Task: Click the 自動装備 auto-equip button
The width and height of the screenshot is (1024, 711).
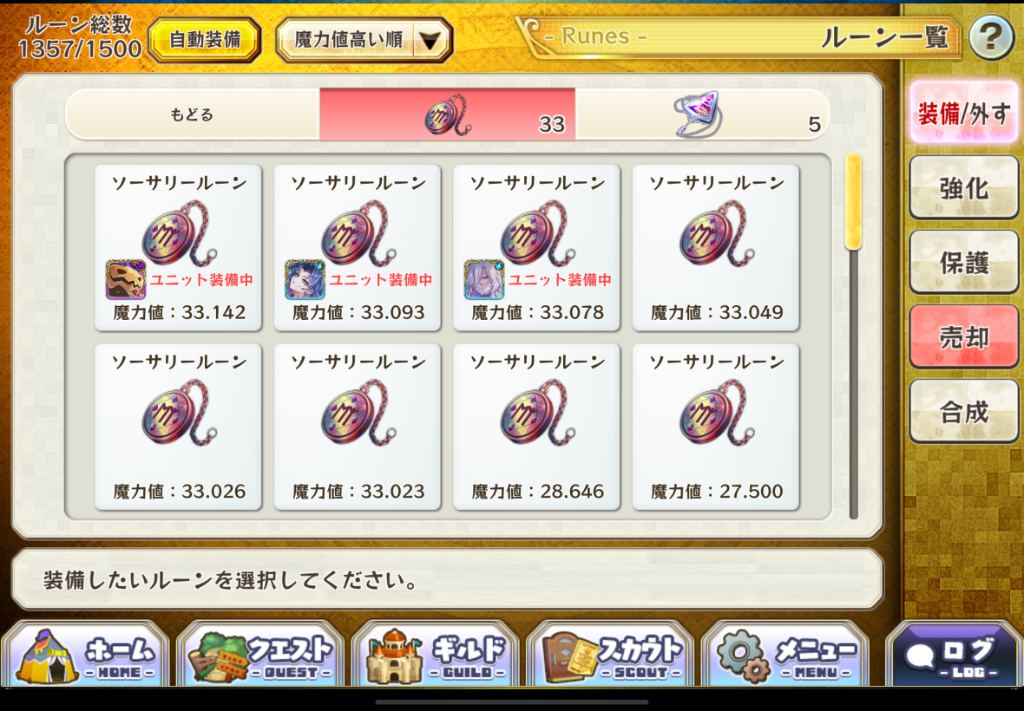Action: [x=205, y=40]
